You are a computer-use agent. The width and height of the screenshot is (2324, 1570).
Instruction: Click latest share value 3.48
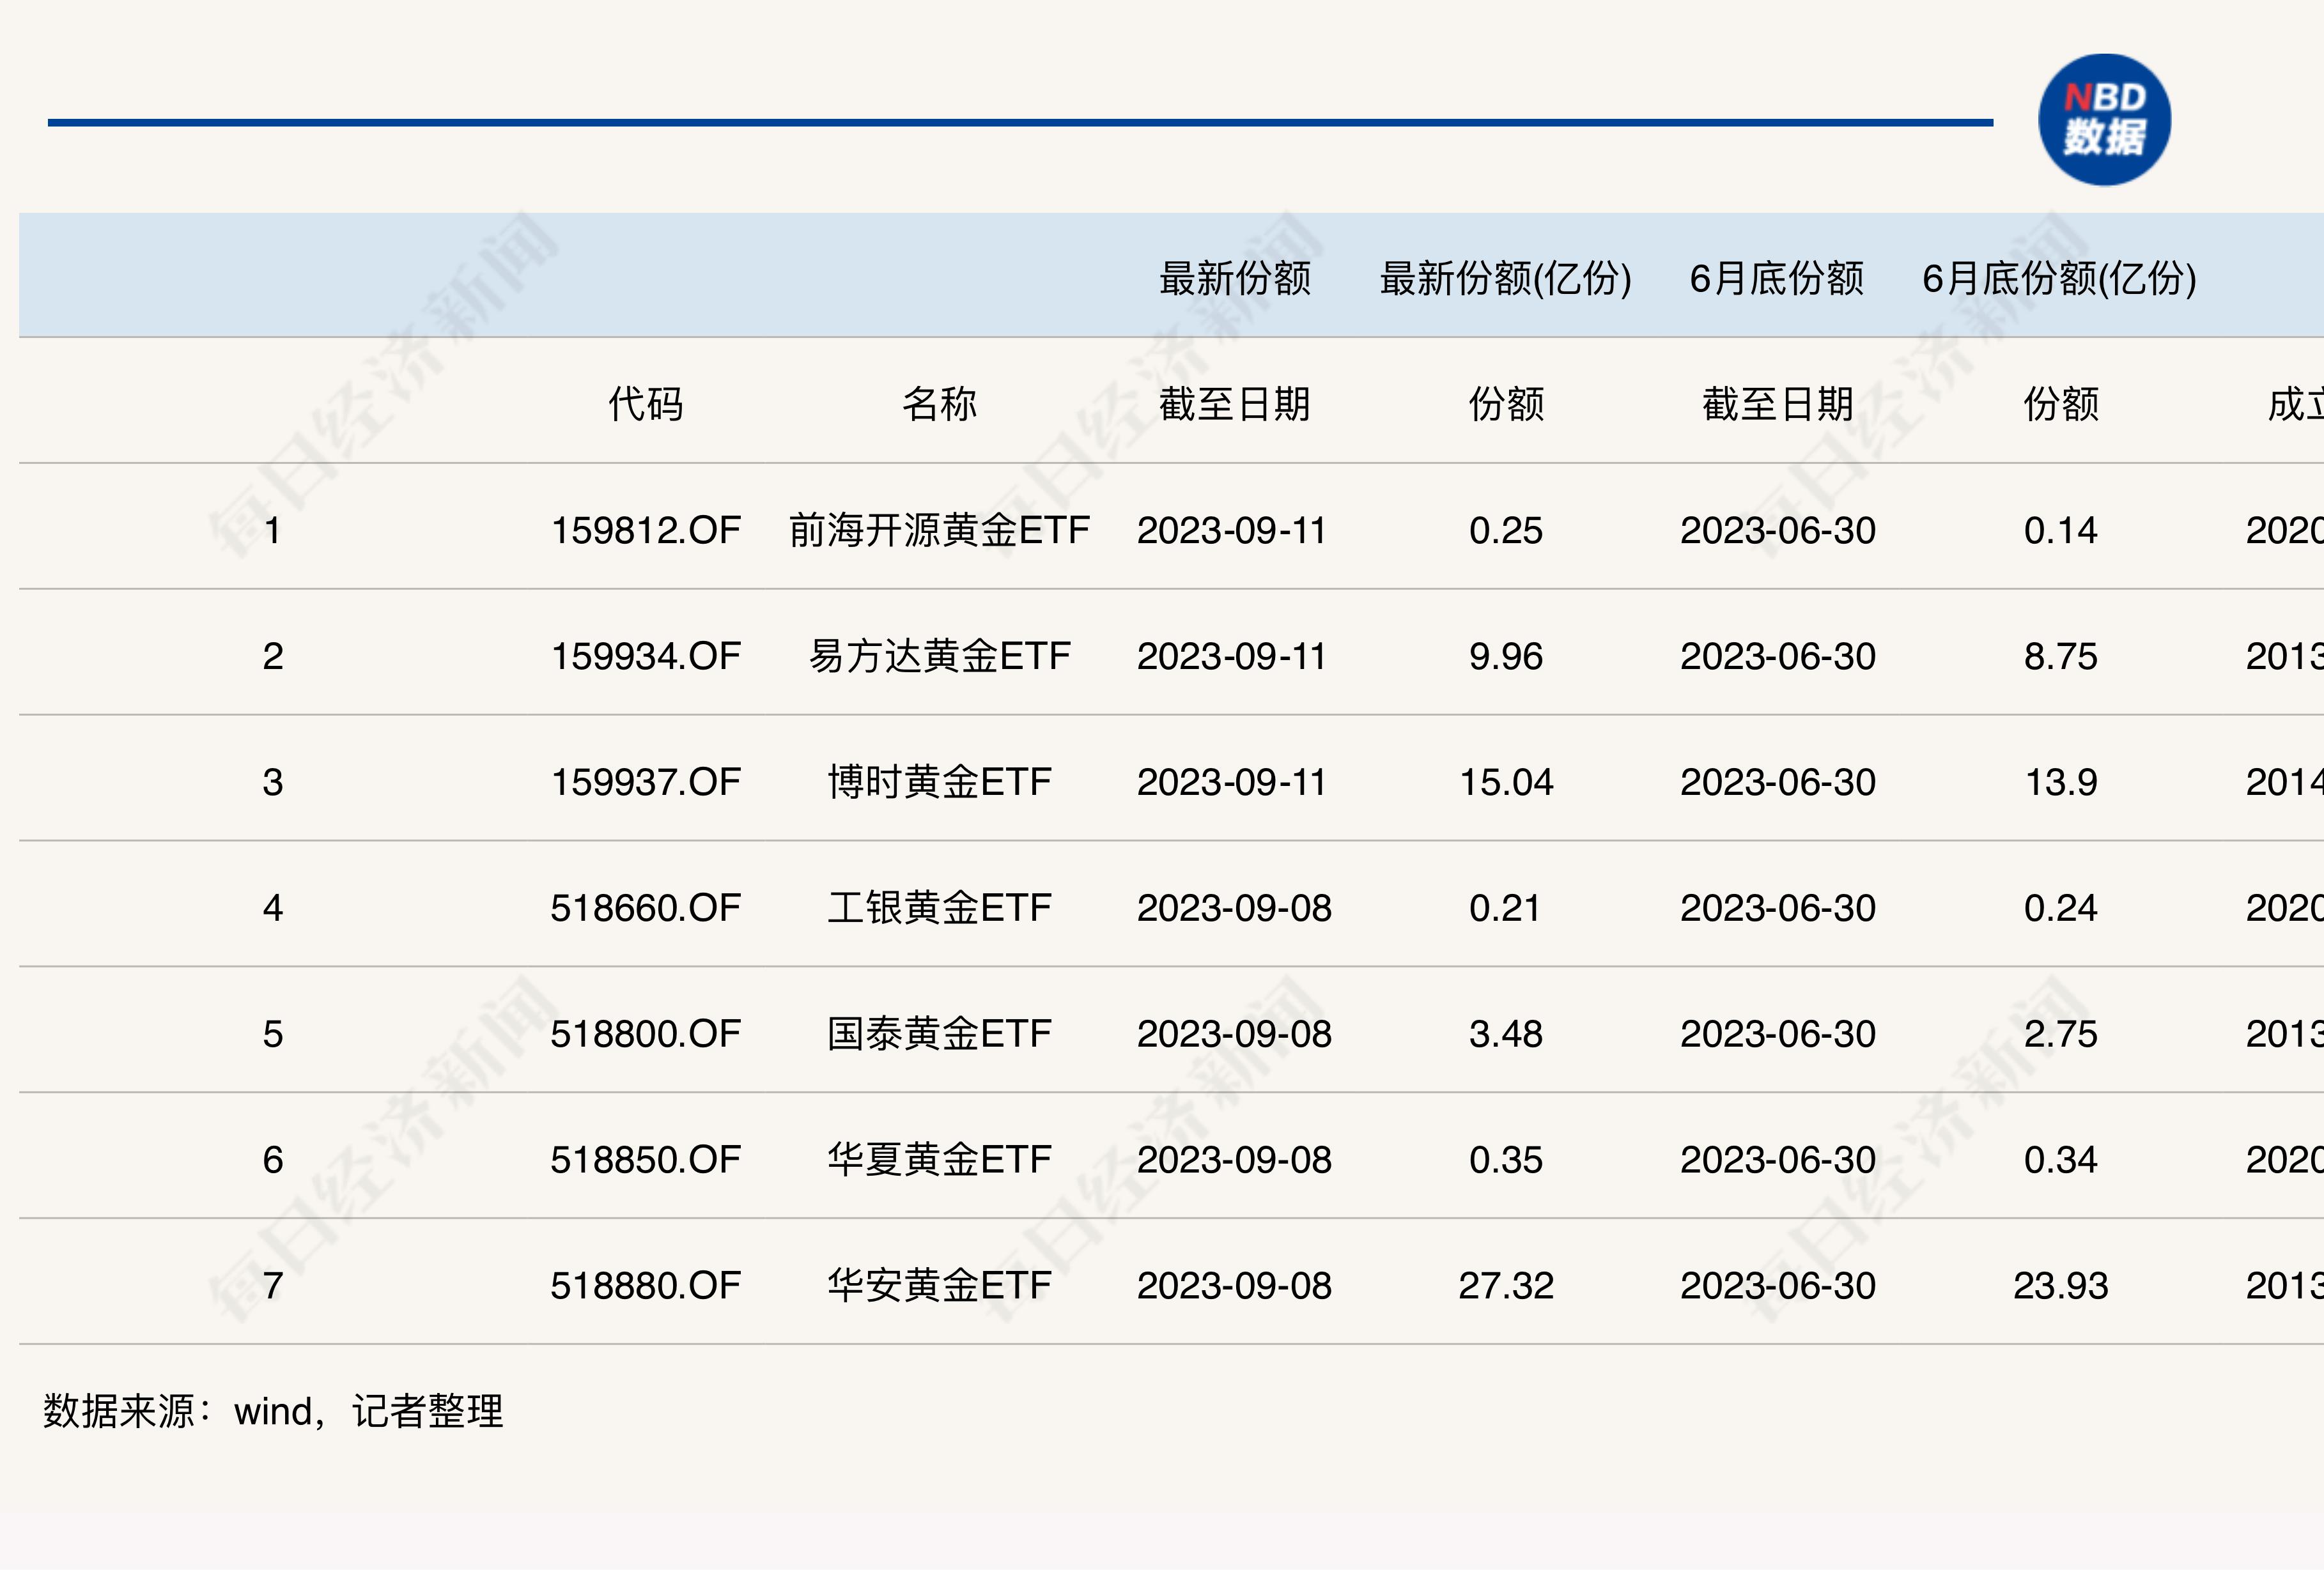pos(1506,1034)
